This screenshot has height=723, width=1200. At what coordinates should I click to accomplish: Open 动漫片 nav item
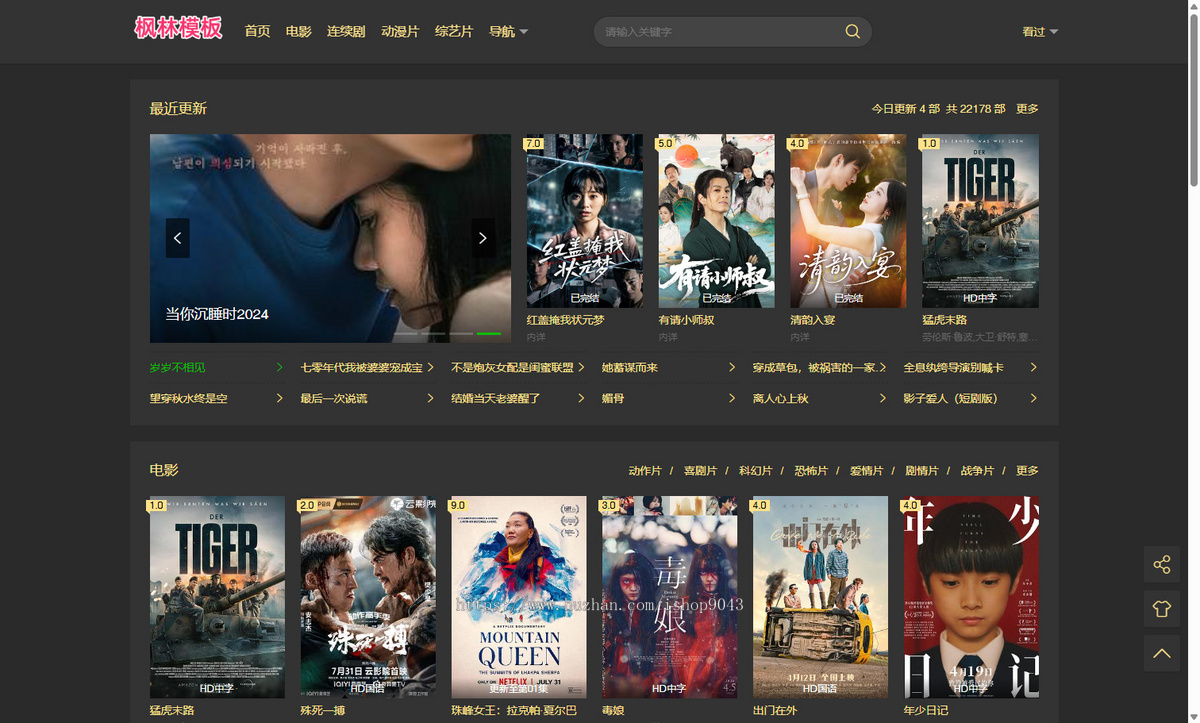tap(400, 31)
